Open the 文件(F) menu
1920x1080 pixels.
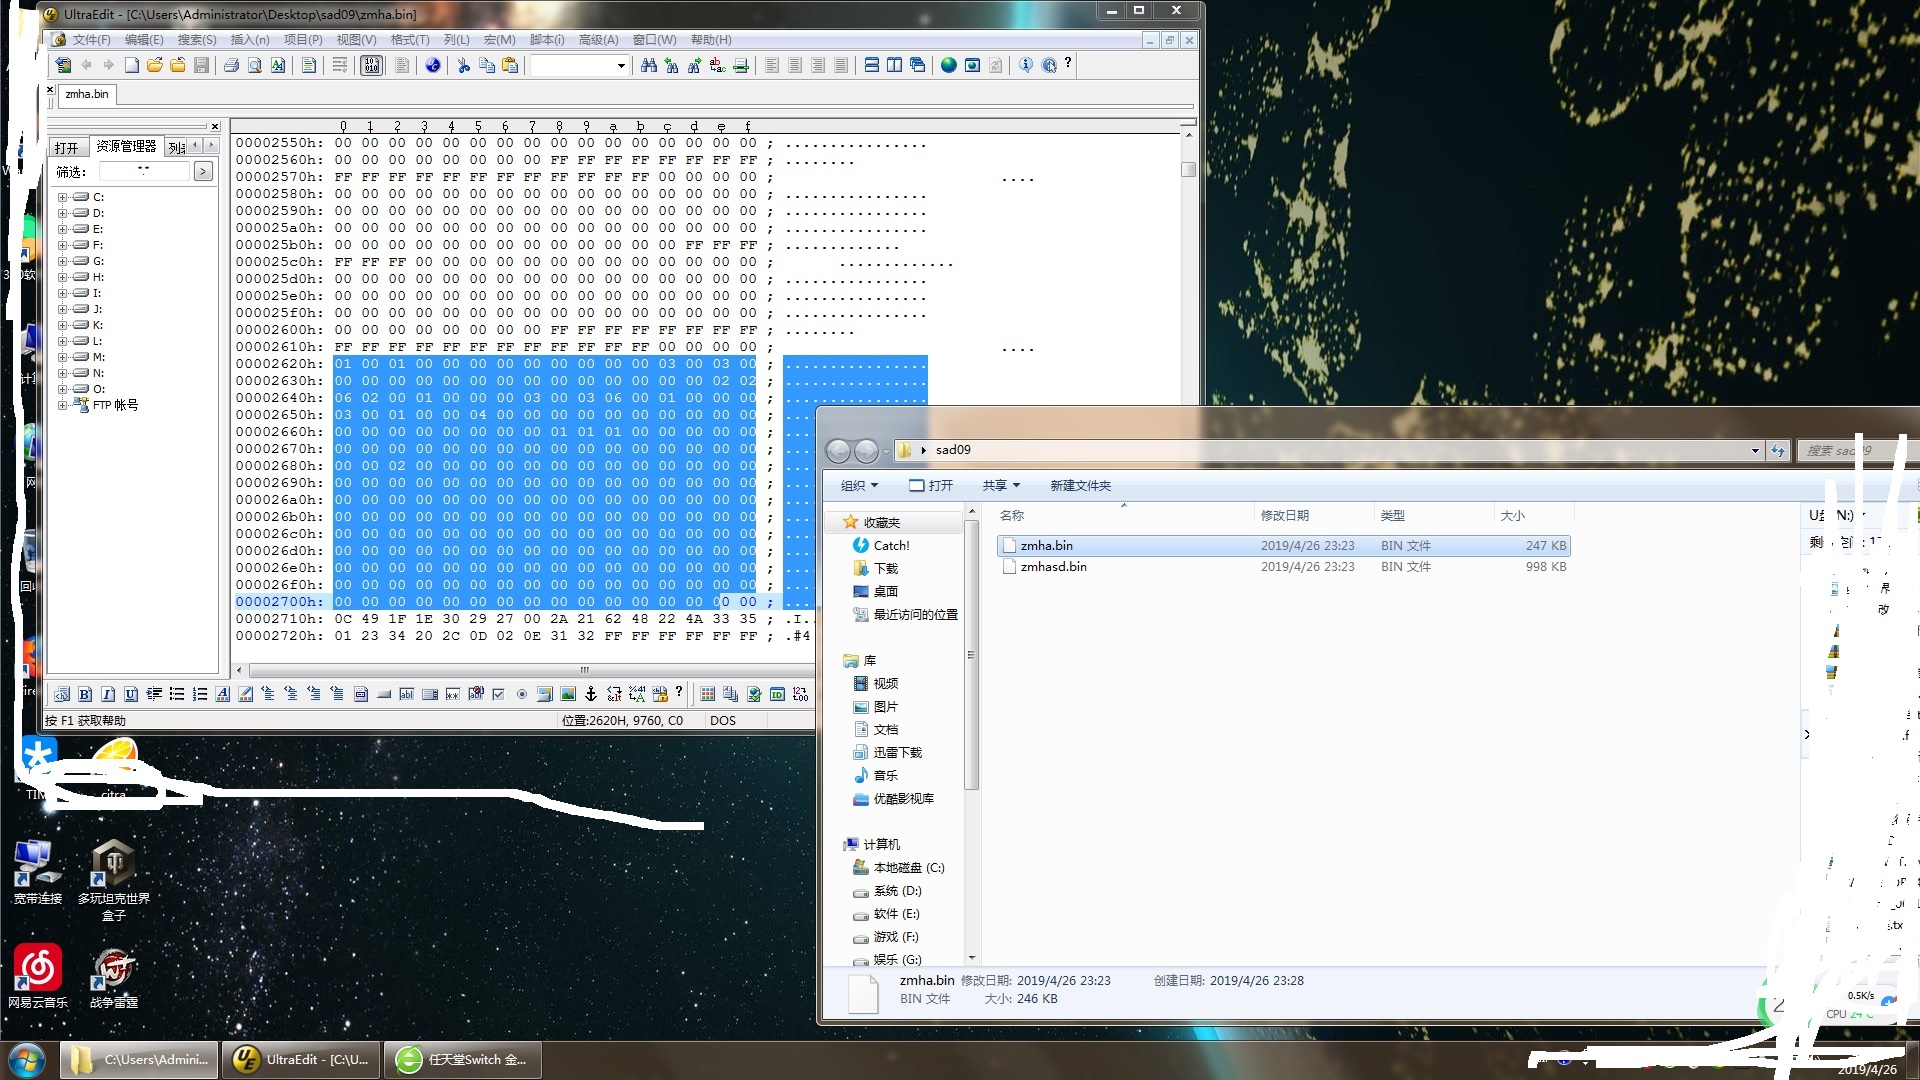tap(91, 40)
